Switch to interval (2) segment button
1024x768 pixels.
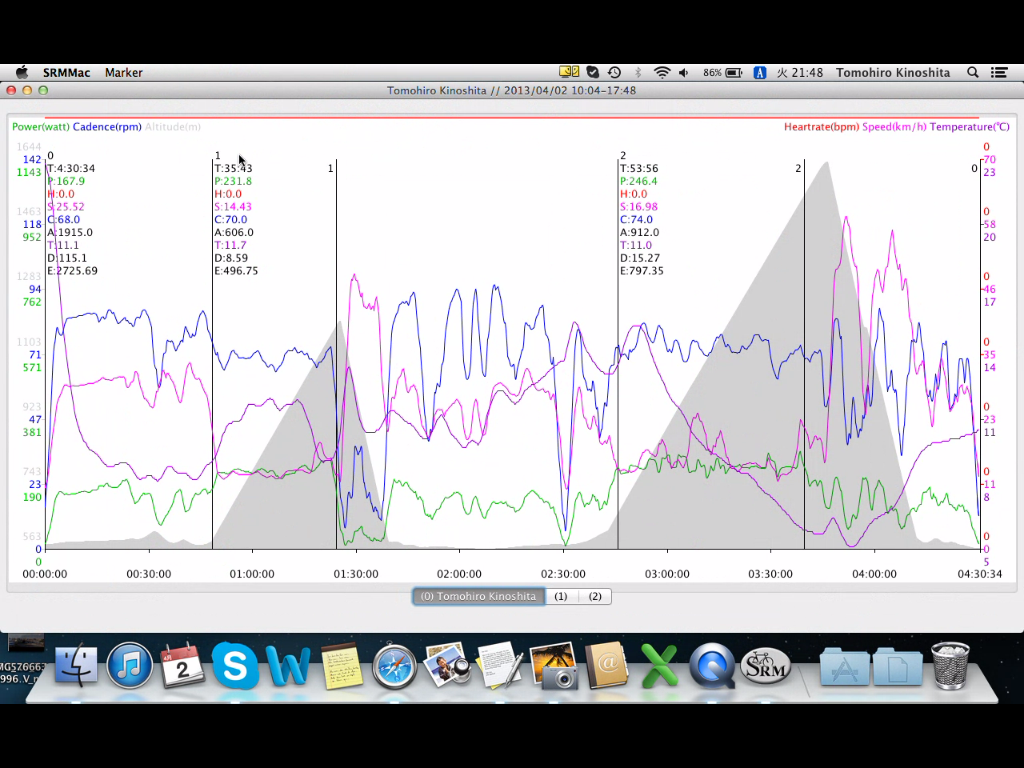(x=595, y=597)
